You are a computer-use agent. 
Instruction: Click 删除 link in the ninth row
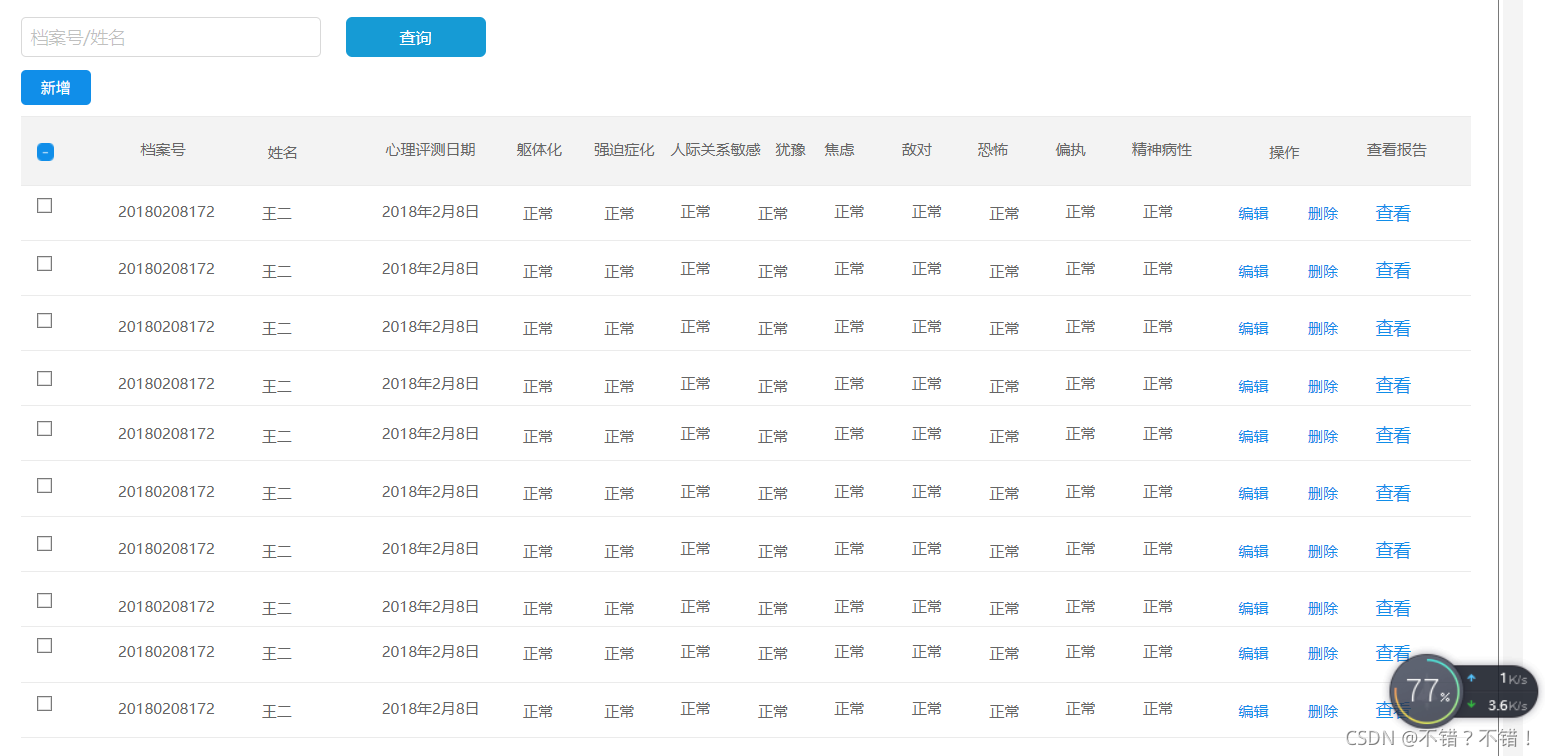(x=1323, y=653)
